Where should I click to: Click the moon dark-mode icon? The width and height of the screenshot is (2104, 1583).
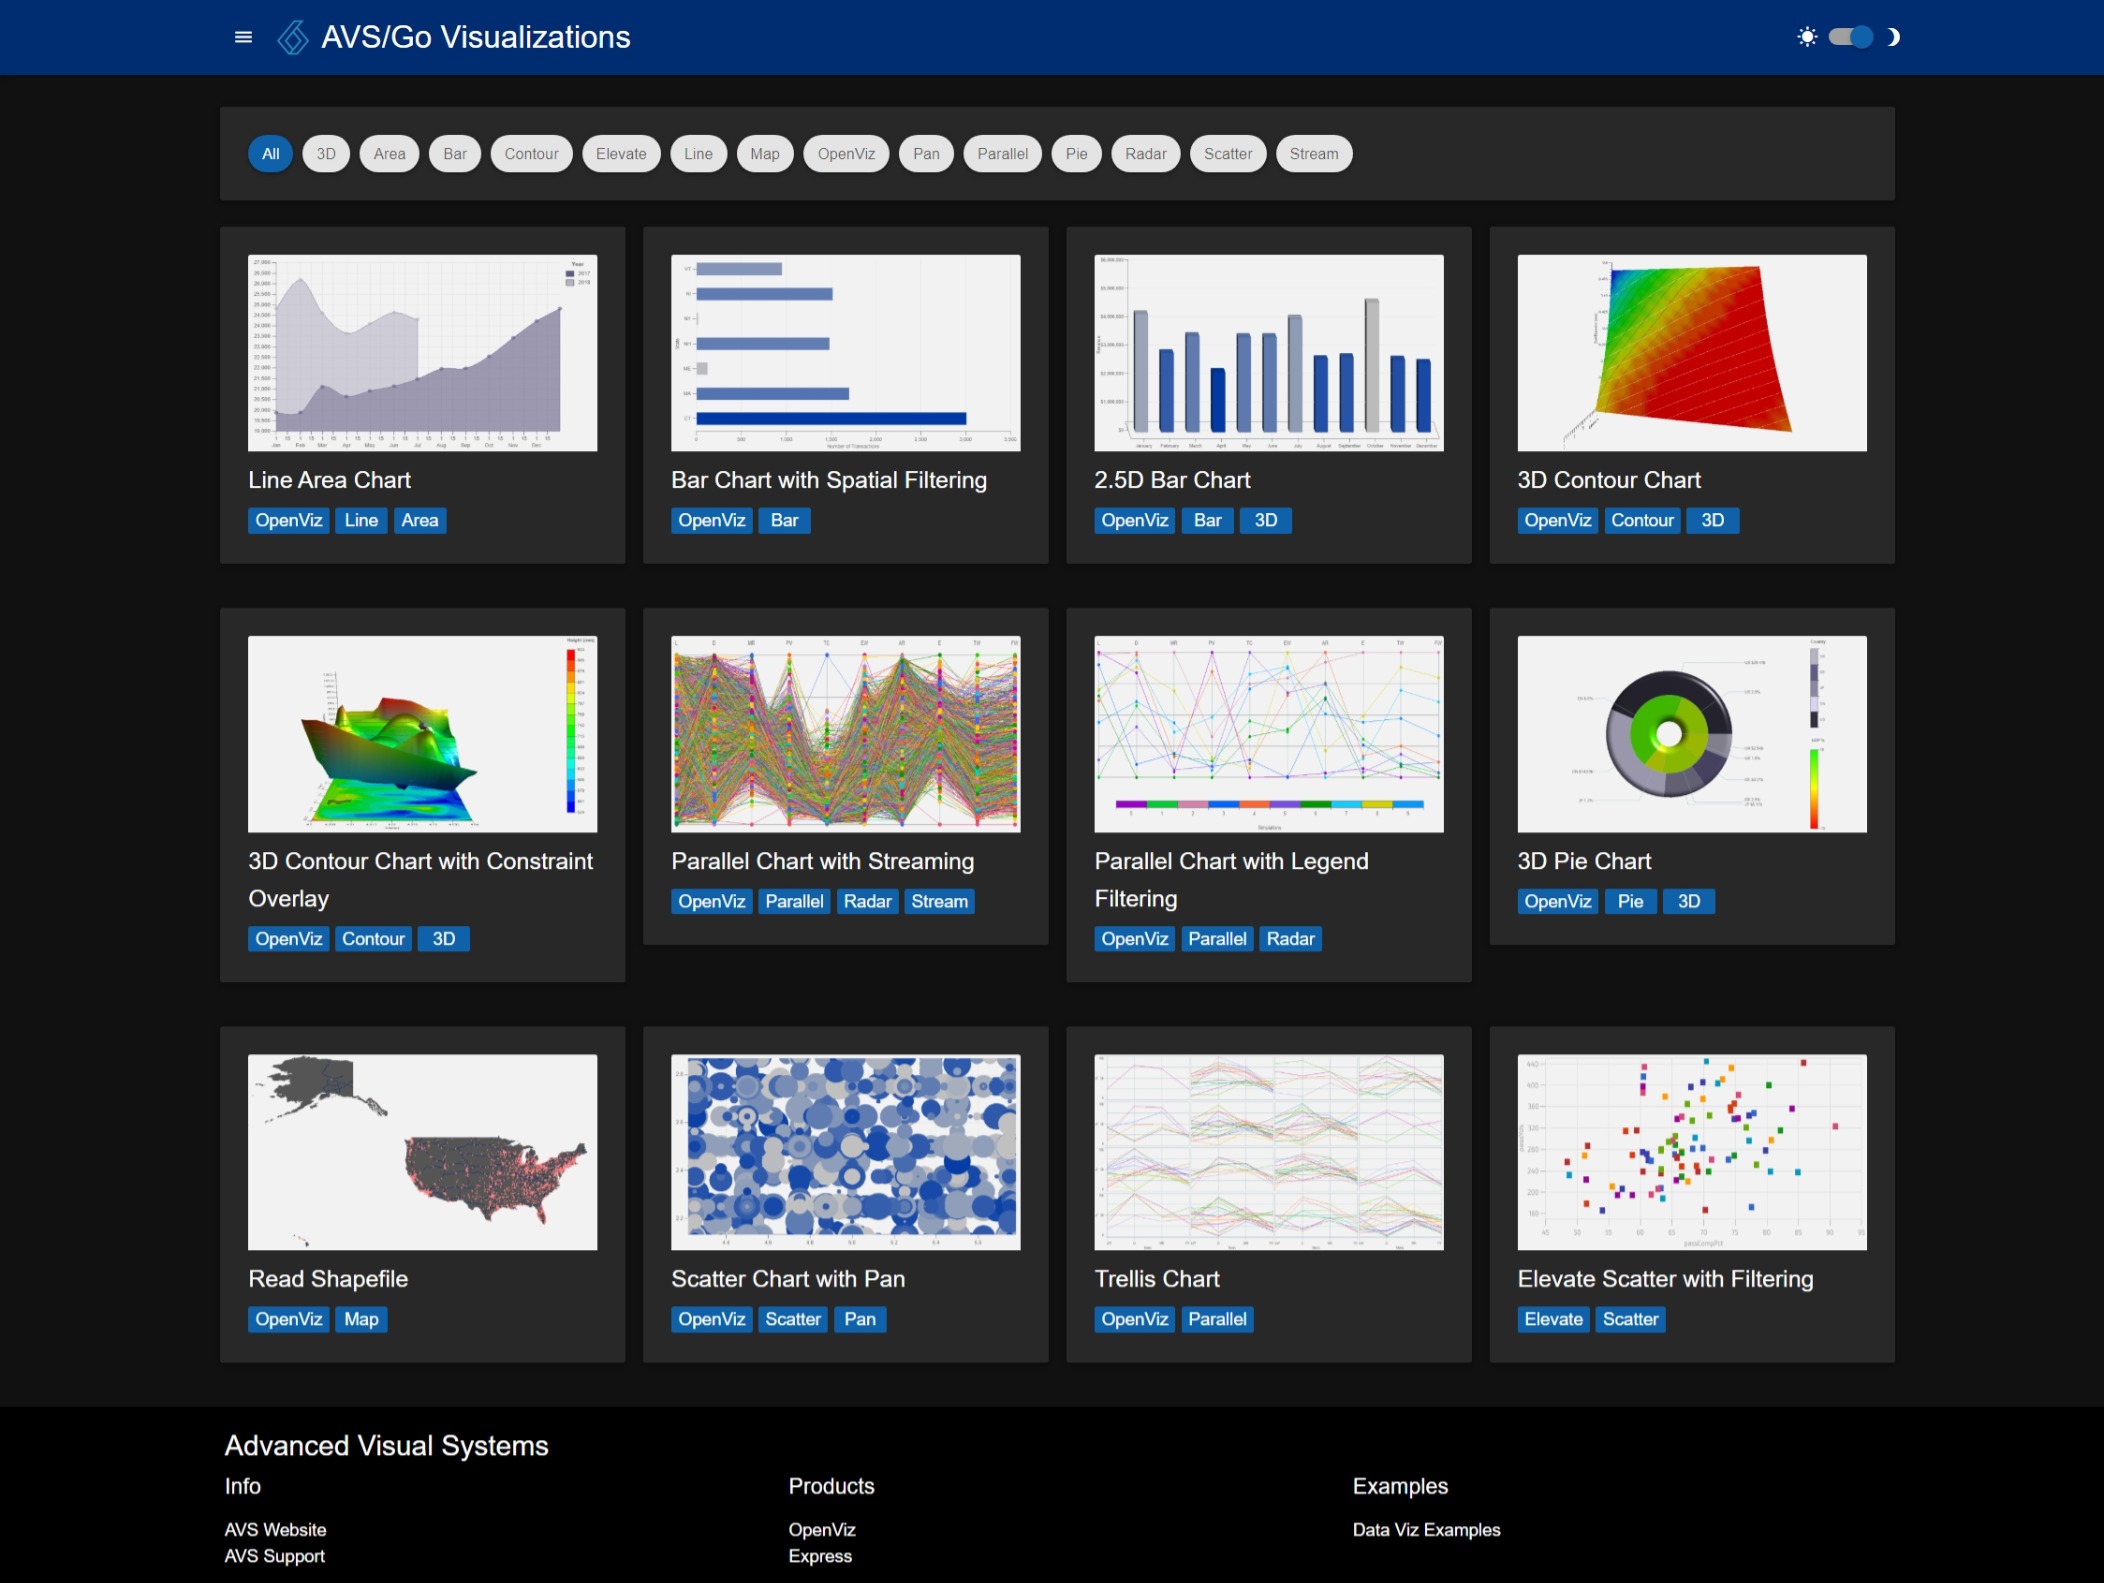click(x=1892, y=37)
